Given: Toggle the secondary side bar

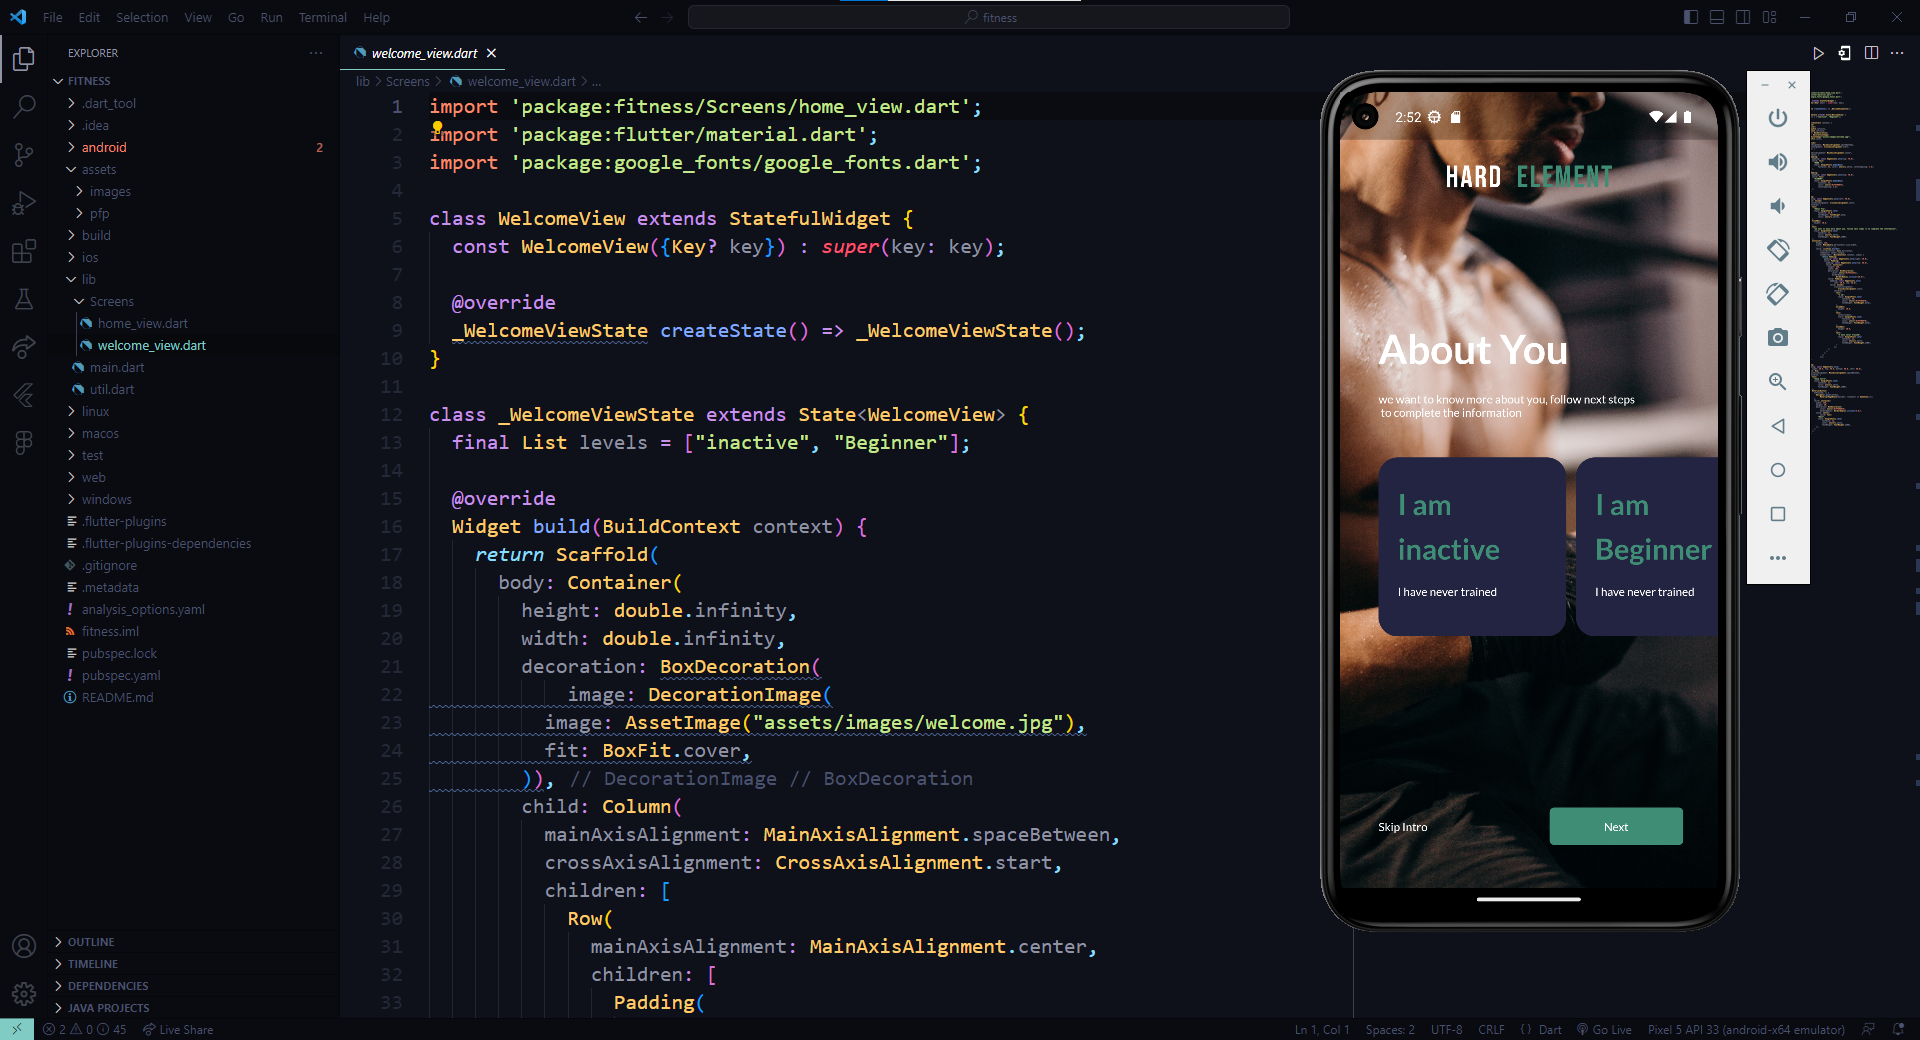Looking at the screenshot, I should [x=1743, y=17].
